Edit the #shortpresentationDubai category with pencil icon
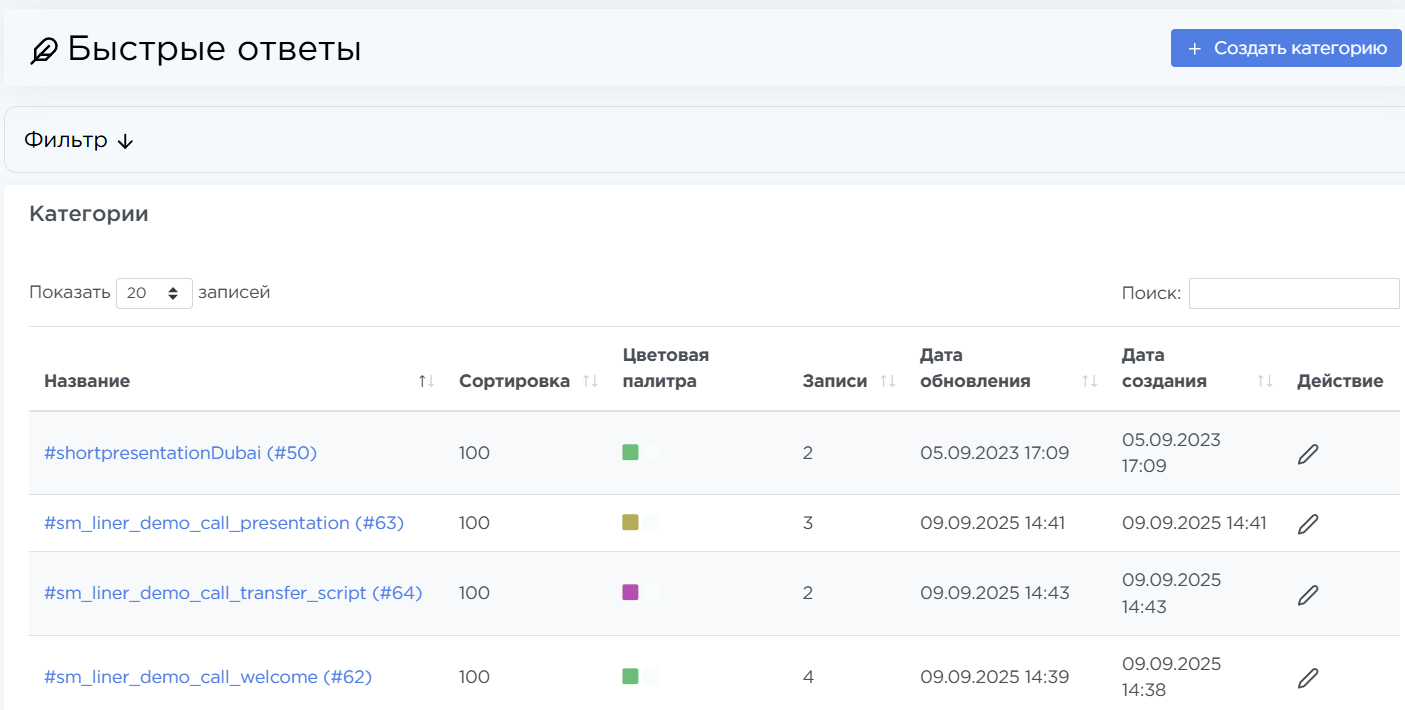This screenshot has width=1405, height=710. 1307,454
